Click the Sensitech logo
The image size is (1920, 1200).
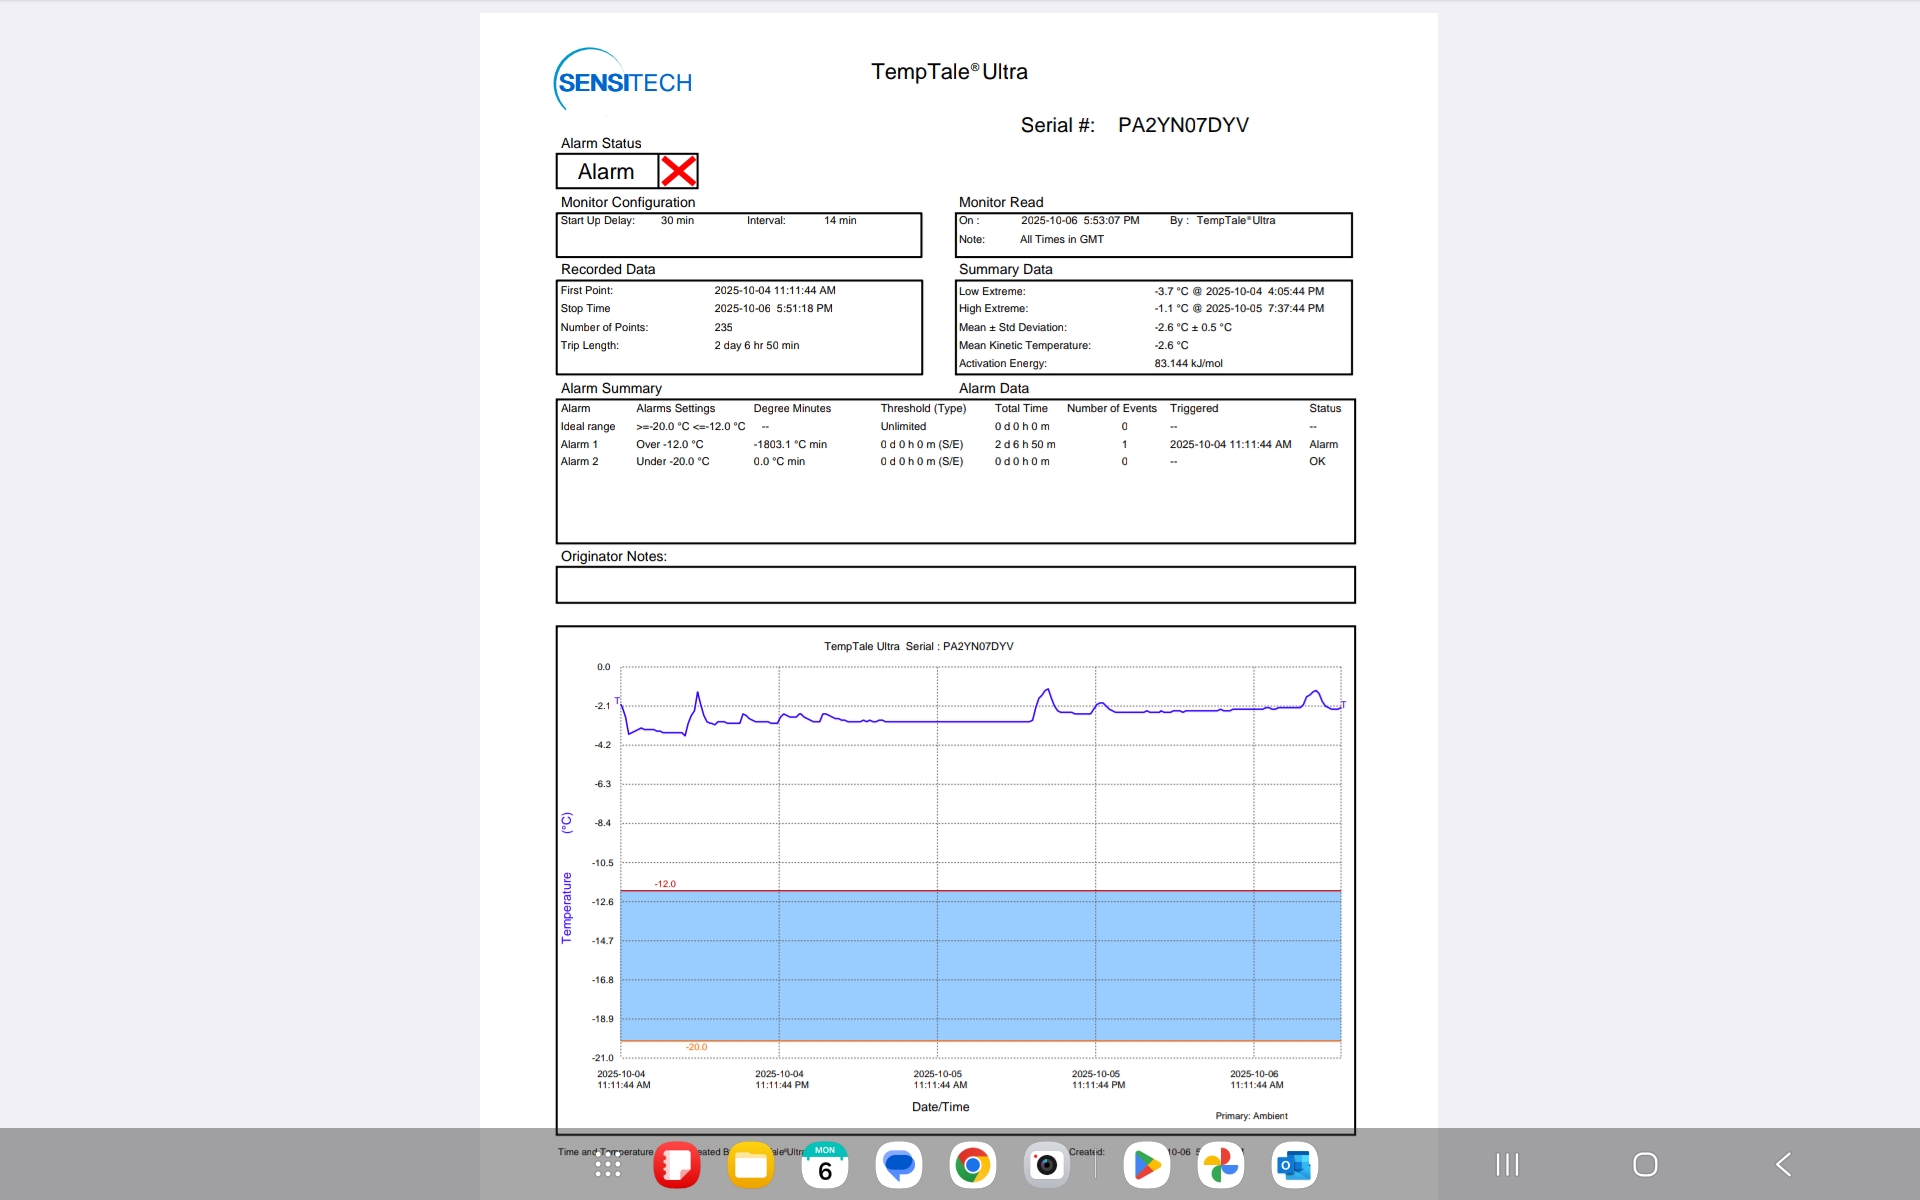click(623, 81)
